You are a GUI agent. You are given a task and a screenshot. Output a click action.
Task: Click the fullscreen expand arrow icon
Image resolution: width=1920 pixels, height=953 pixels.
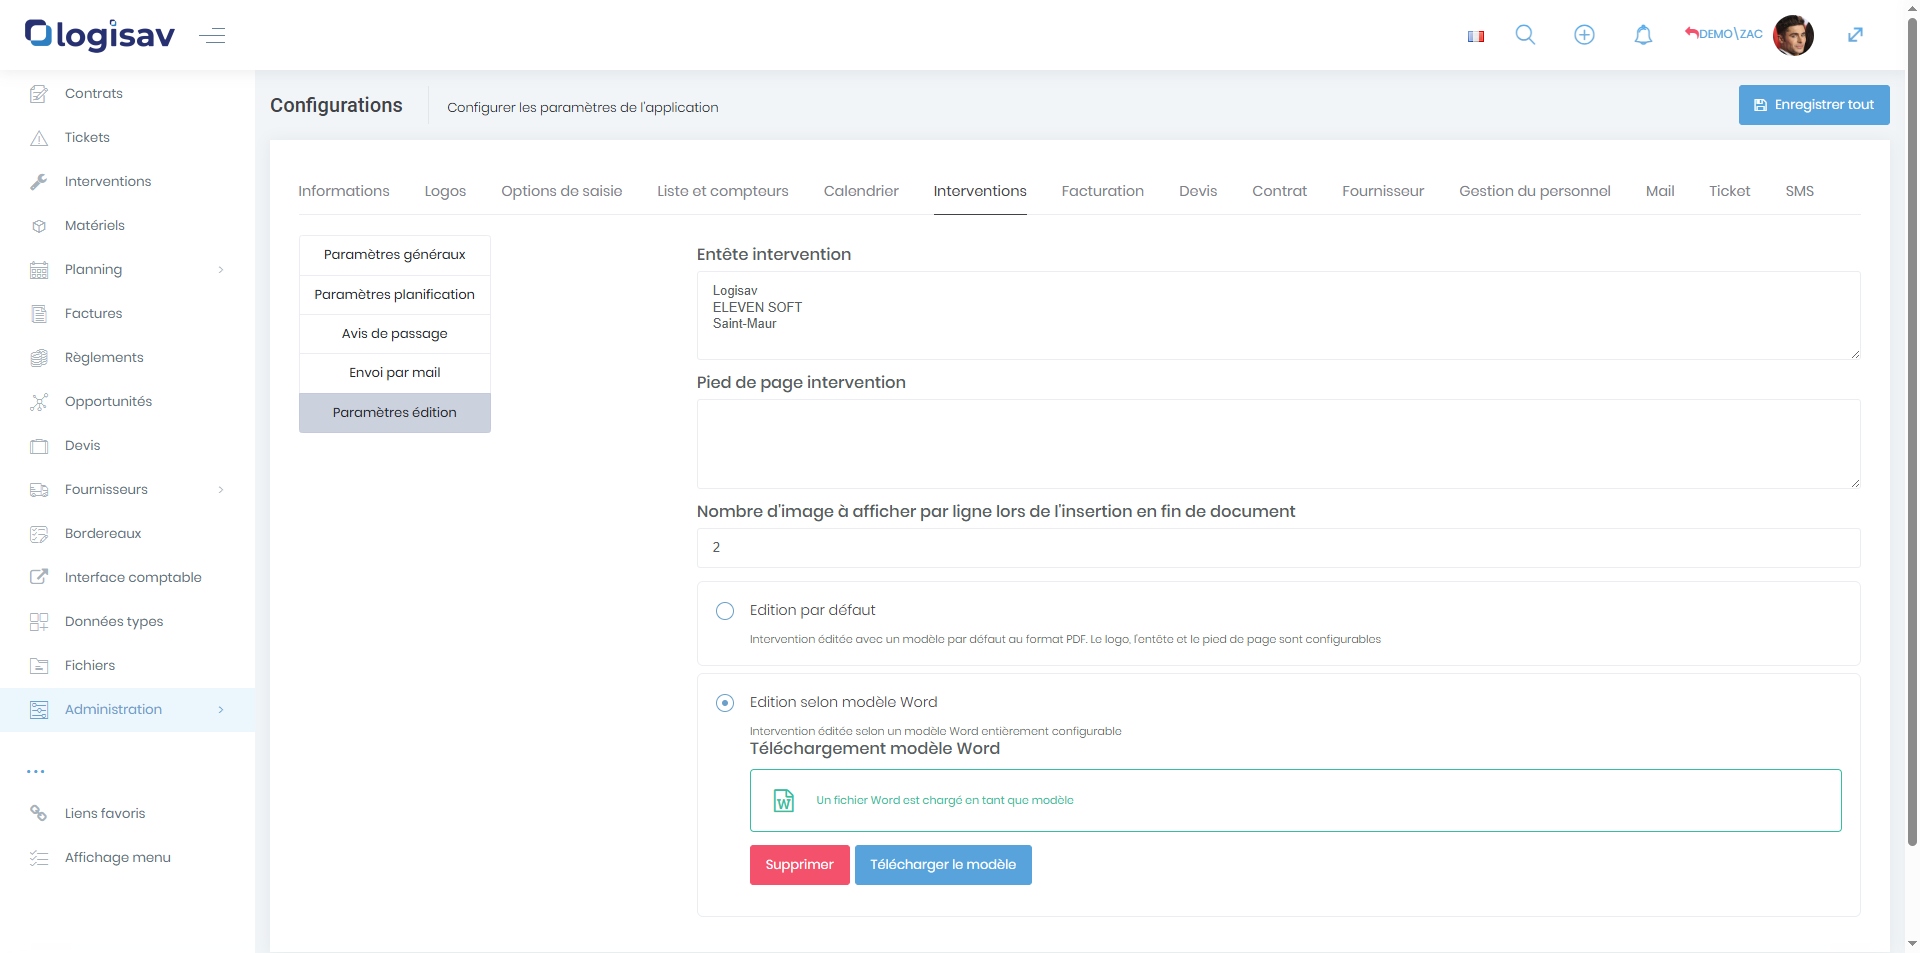(x=1855, y=35)
